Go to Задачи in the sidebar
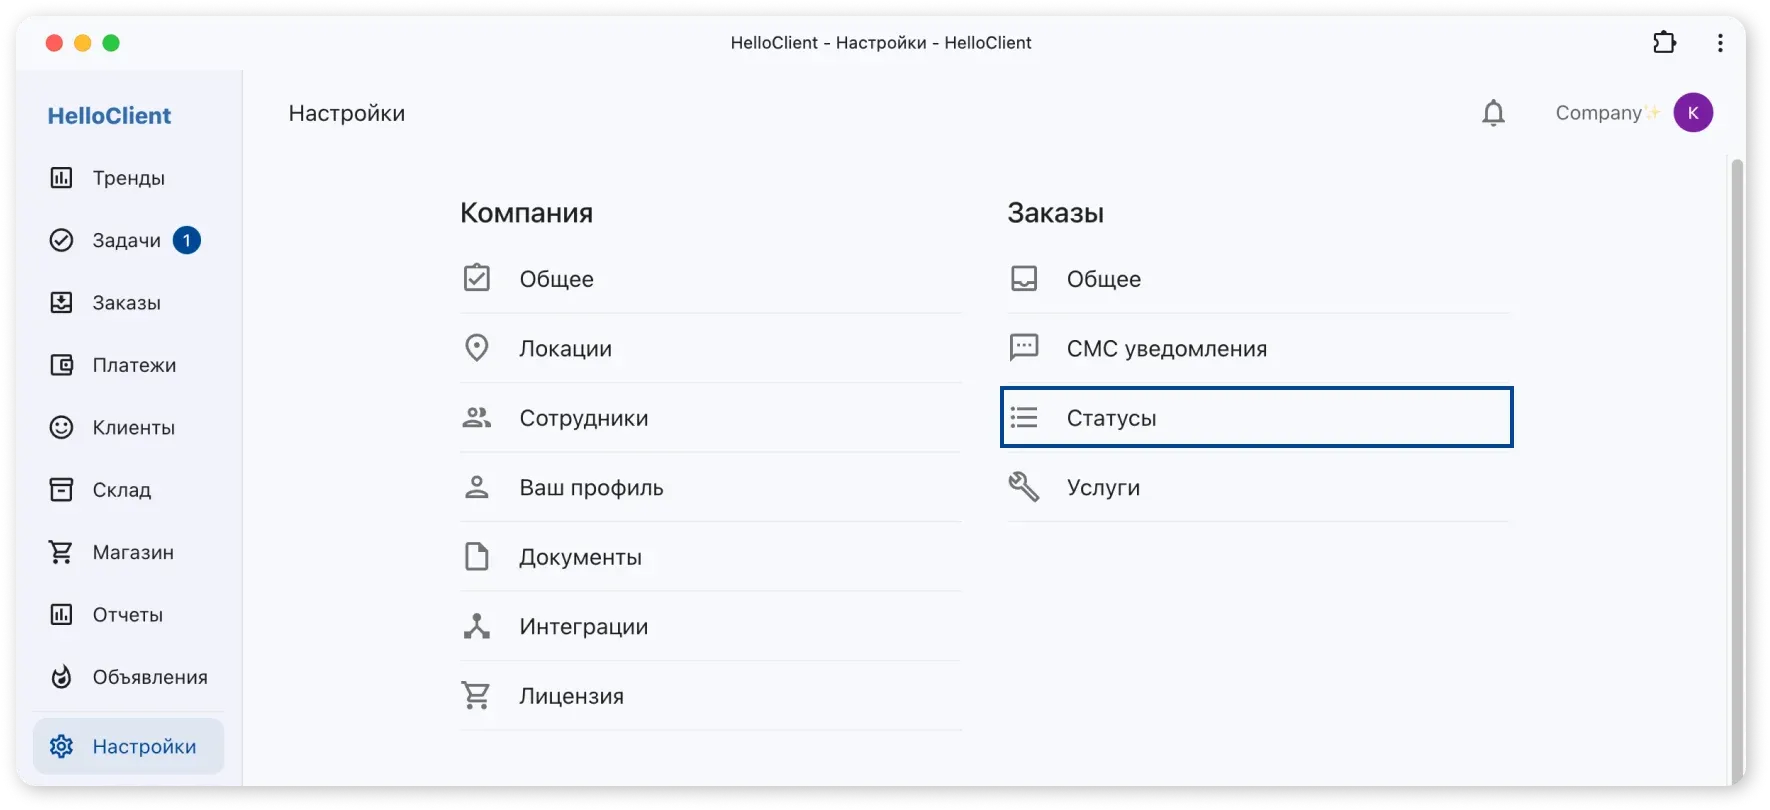The image size is (1770, 810). [x=127, y=240]
